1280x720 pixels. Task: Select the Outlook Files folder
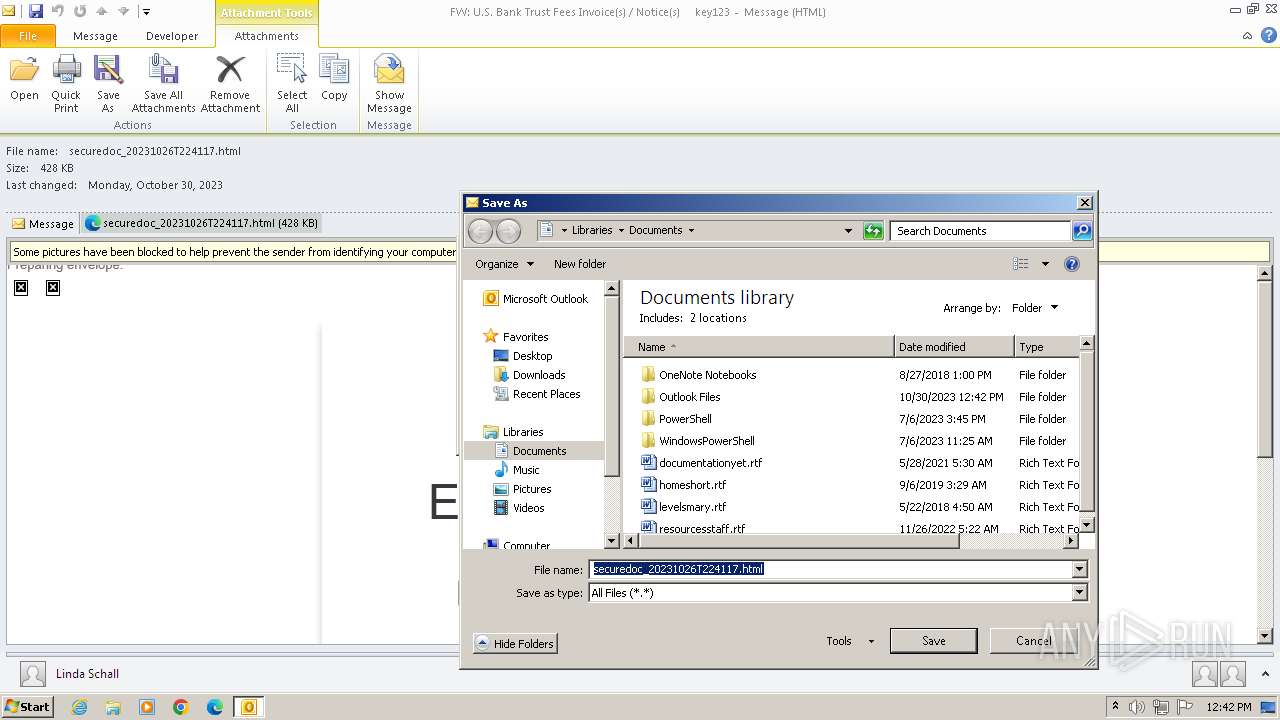point(681,397)
